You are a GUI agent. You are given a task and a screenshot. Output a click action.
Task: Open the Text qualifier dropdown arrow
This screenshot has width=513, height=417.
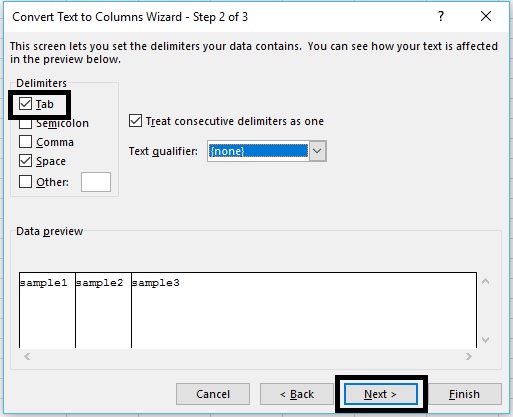(317, 151)
